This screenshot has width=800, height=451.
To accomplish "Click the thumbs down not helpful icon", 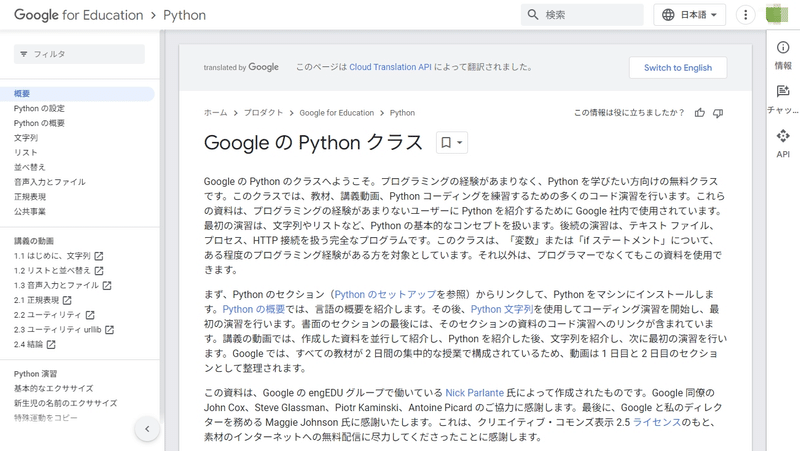I will (718, 113).
